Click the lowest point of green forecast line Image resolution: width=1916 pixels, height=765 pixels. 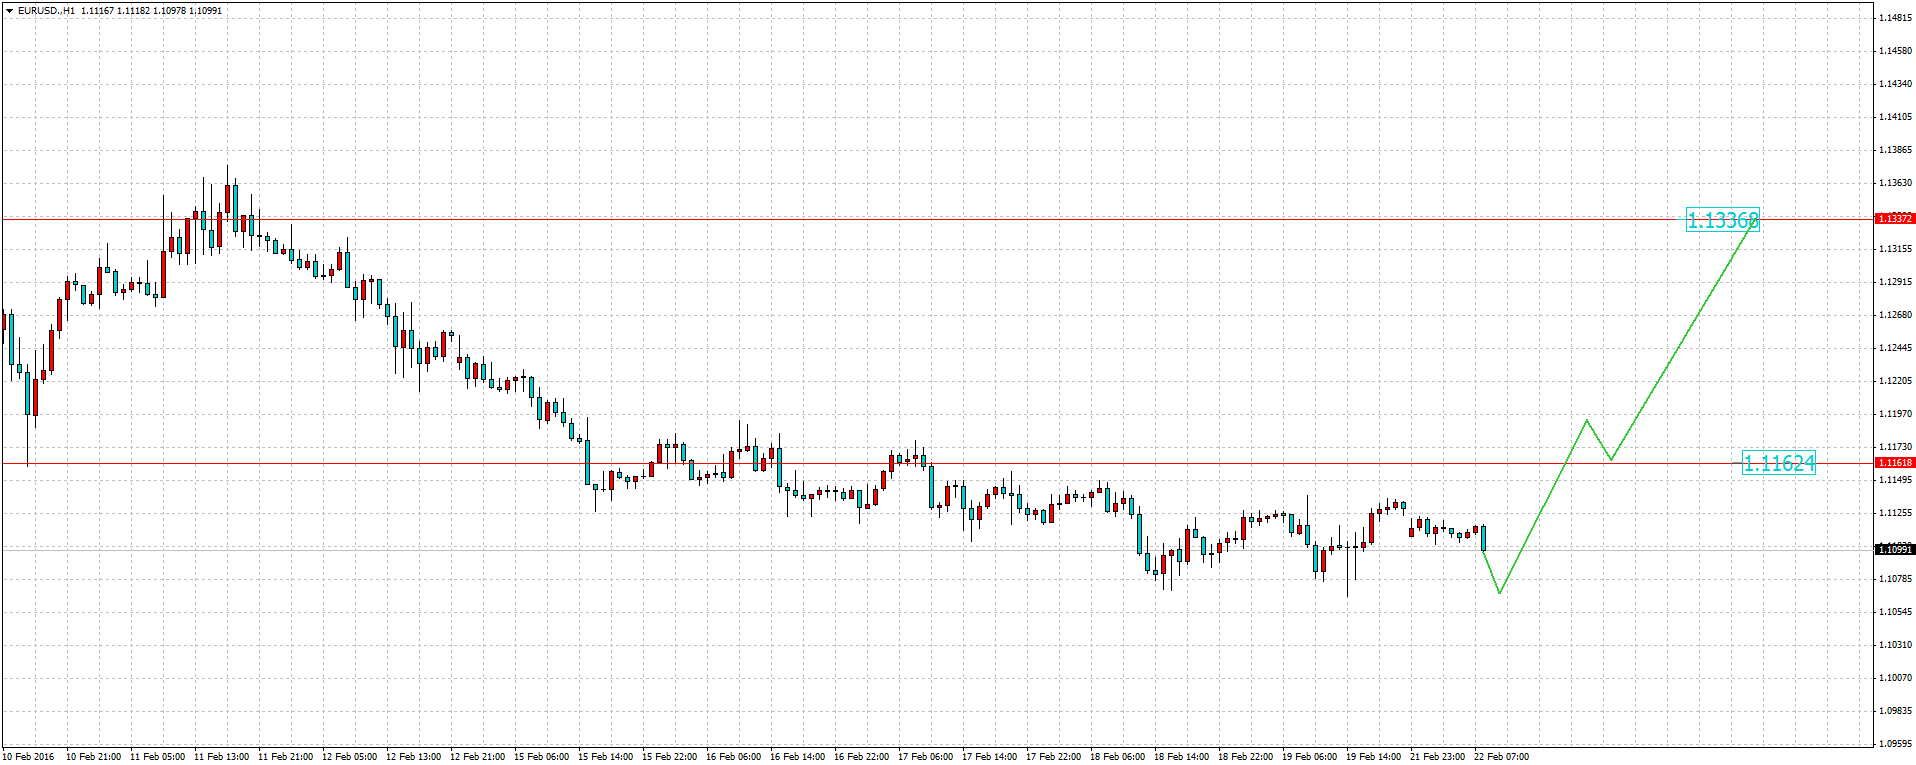point(1499,593)
